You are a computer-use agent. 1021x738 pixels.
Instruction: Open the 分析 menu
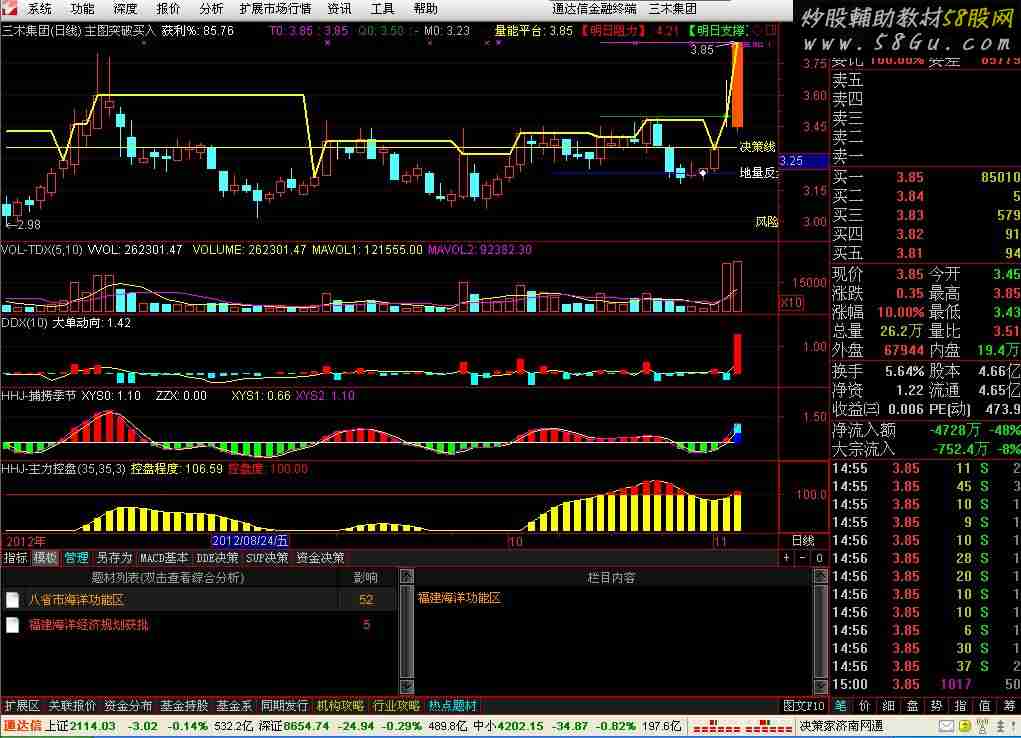[x=211, y=8]
